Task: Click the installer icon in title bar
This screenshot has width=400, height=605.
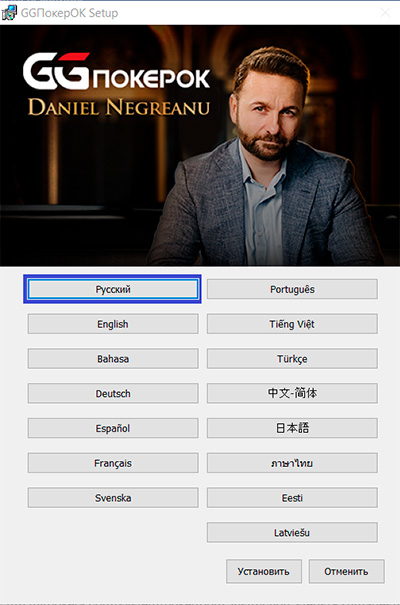Action: (x=9, y=13)
